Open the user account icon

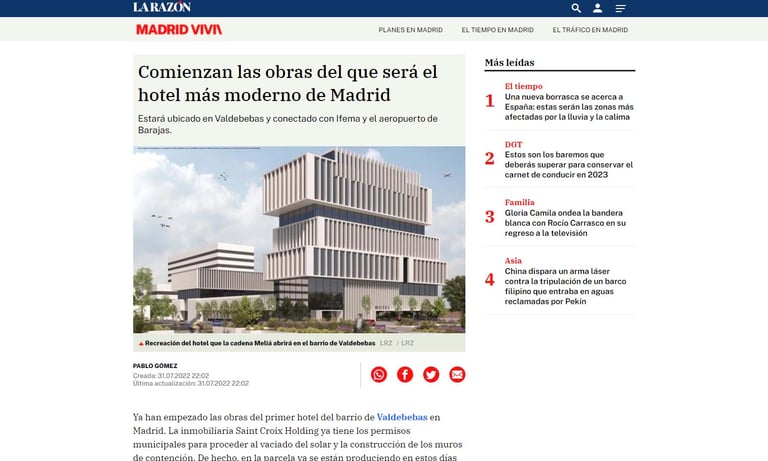[598, 8]
